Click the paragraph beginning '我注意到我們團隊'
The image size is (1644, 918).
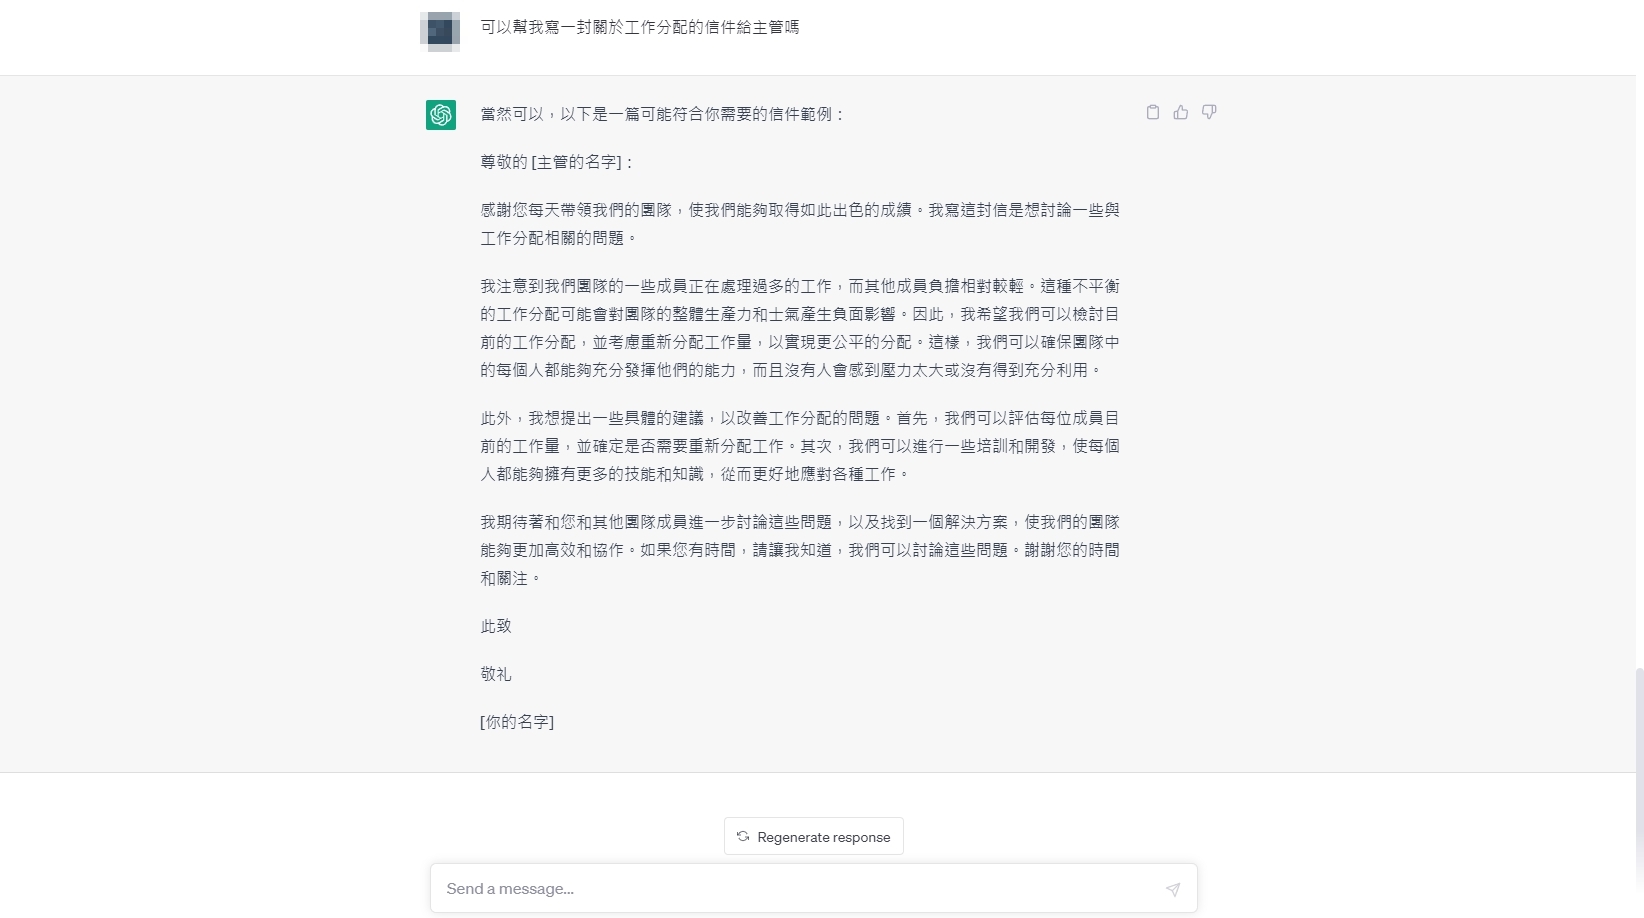(x=800, y=328)
